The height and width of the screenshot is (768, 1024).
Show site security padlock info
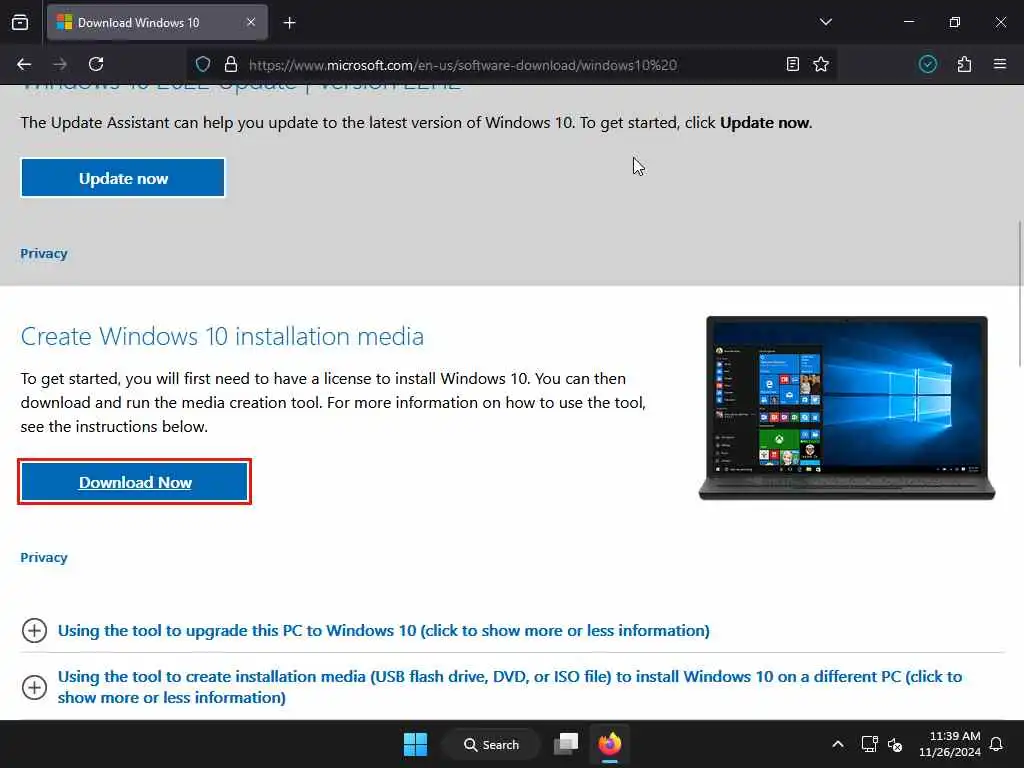pos(231,64)
